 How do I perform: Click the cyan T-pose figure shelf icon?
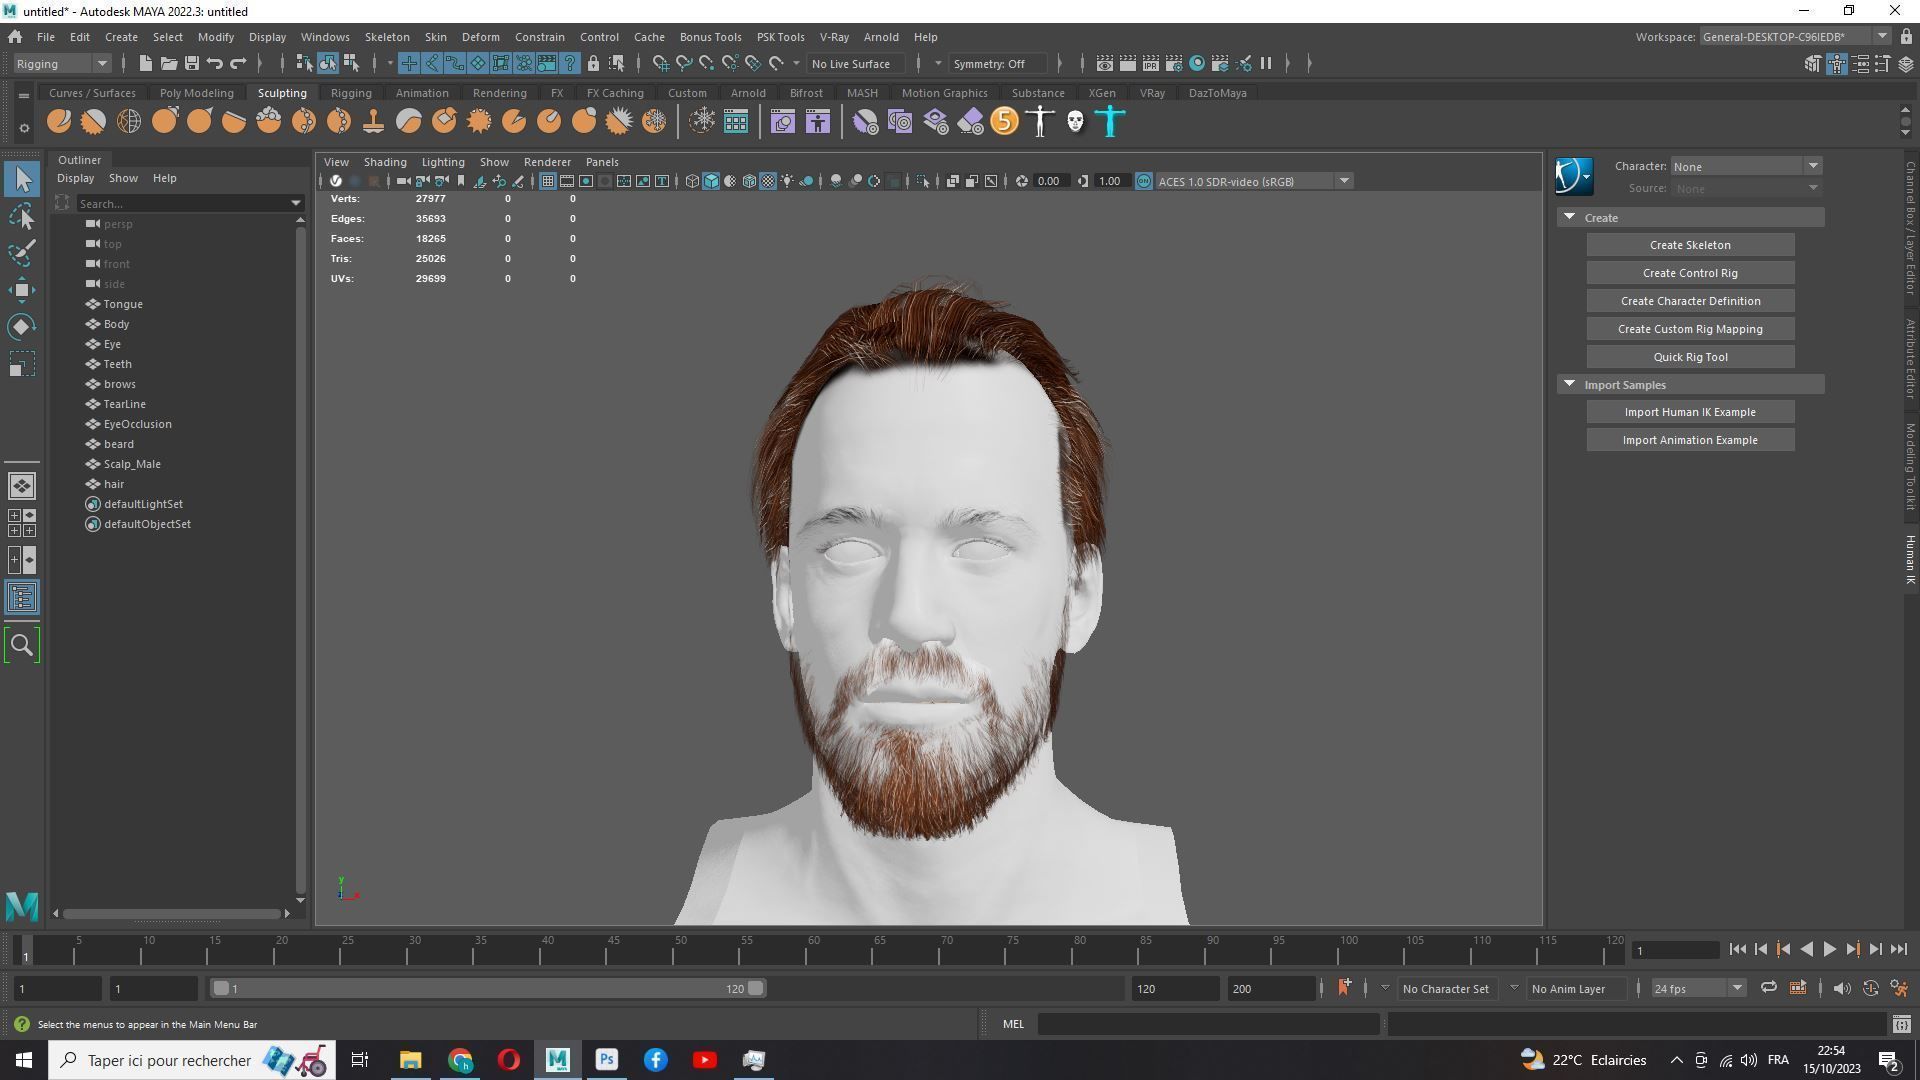1110,122
